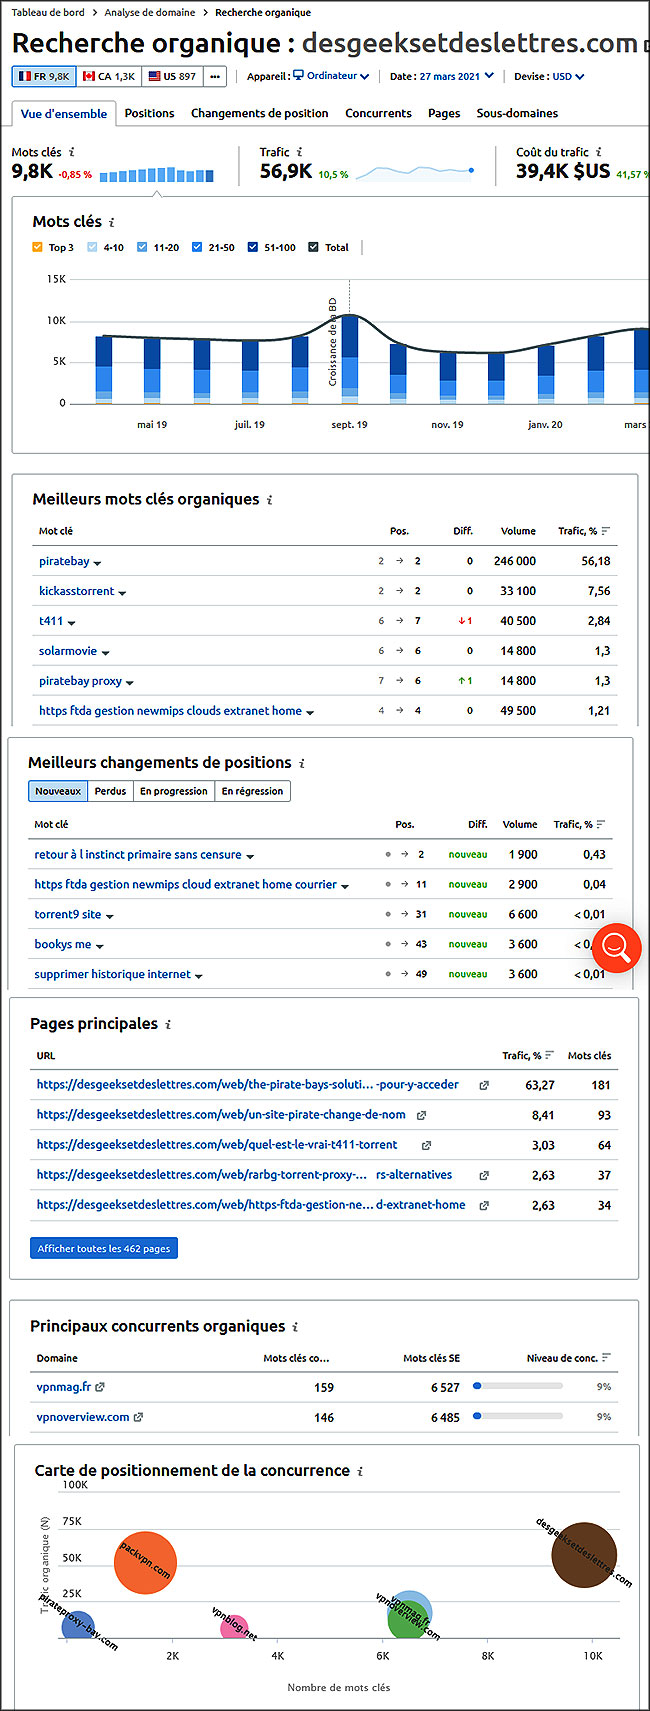Sort position changes by Trafic % icon
The image size is (650, 1711).
pos(601,825)
